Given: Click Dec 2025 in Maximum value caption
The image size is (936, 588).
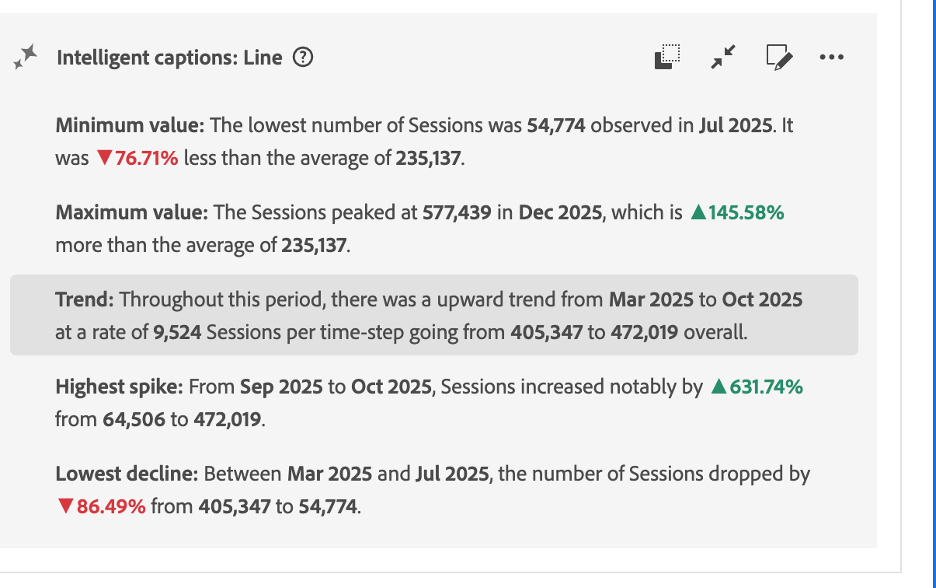Looking at the screenshot, I should click(x=560, y=213).
